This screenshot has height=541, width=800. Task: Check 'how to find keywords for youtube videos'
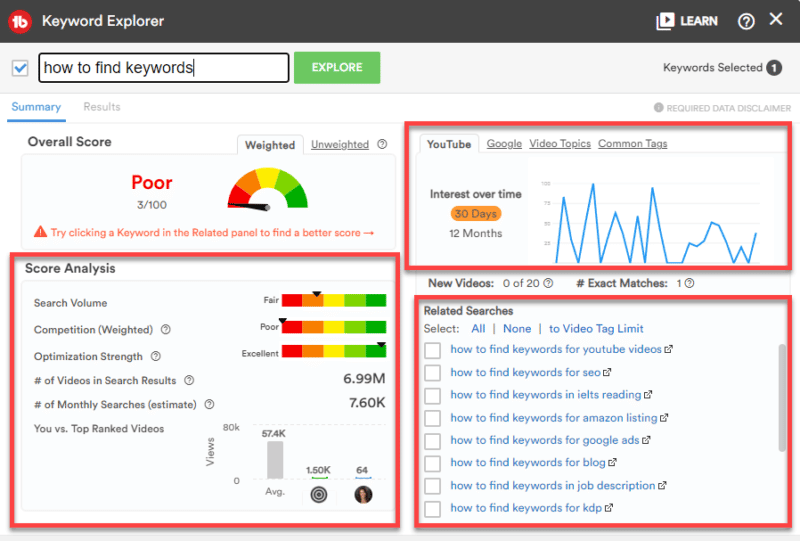point(433,350)
